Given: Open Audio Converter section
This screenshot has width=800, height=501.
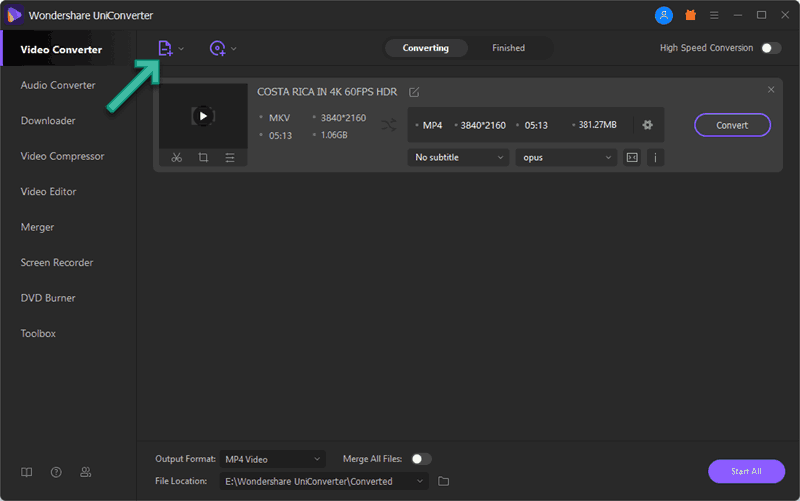Looking at the screenshot, I should click(x=58, y=85).
